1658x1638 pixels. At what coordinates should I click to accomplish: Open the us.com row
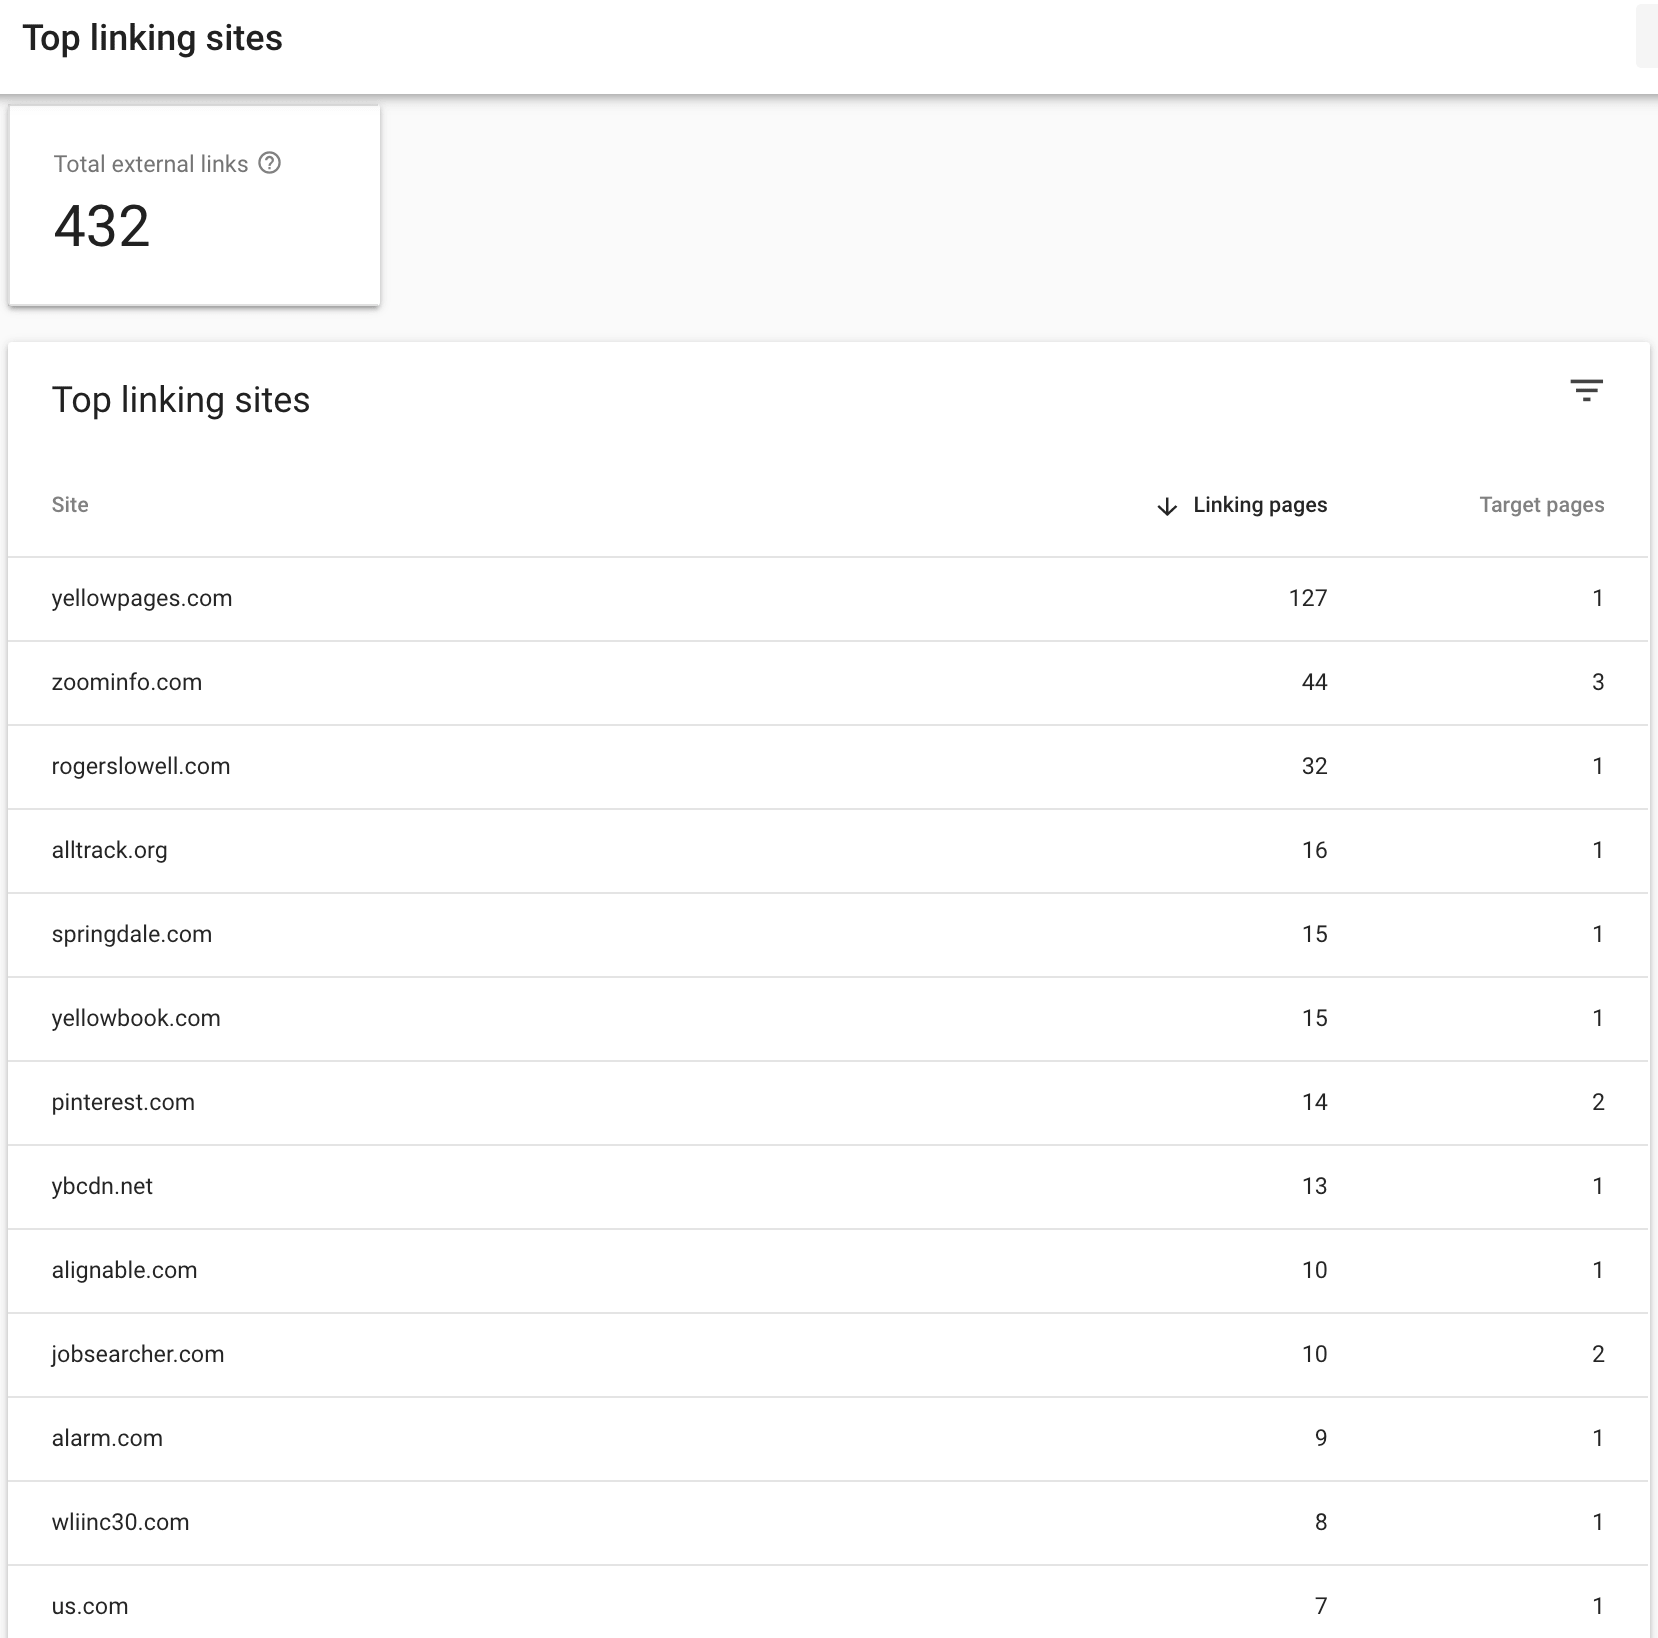(x=90, y=1606)
